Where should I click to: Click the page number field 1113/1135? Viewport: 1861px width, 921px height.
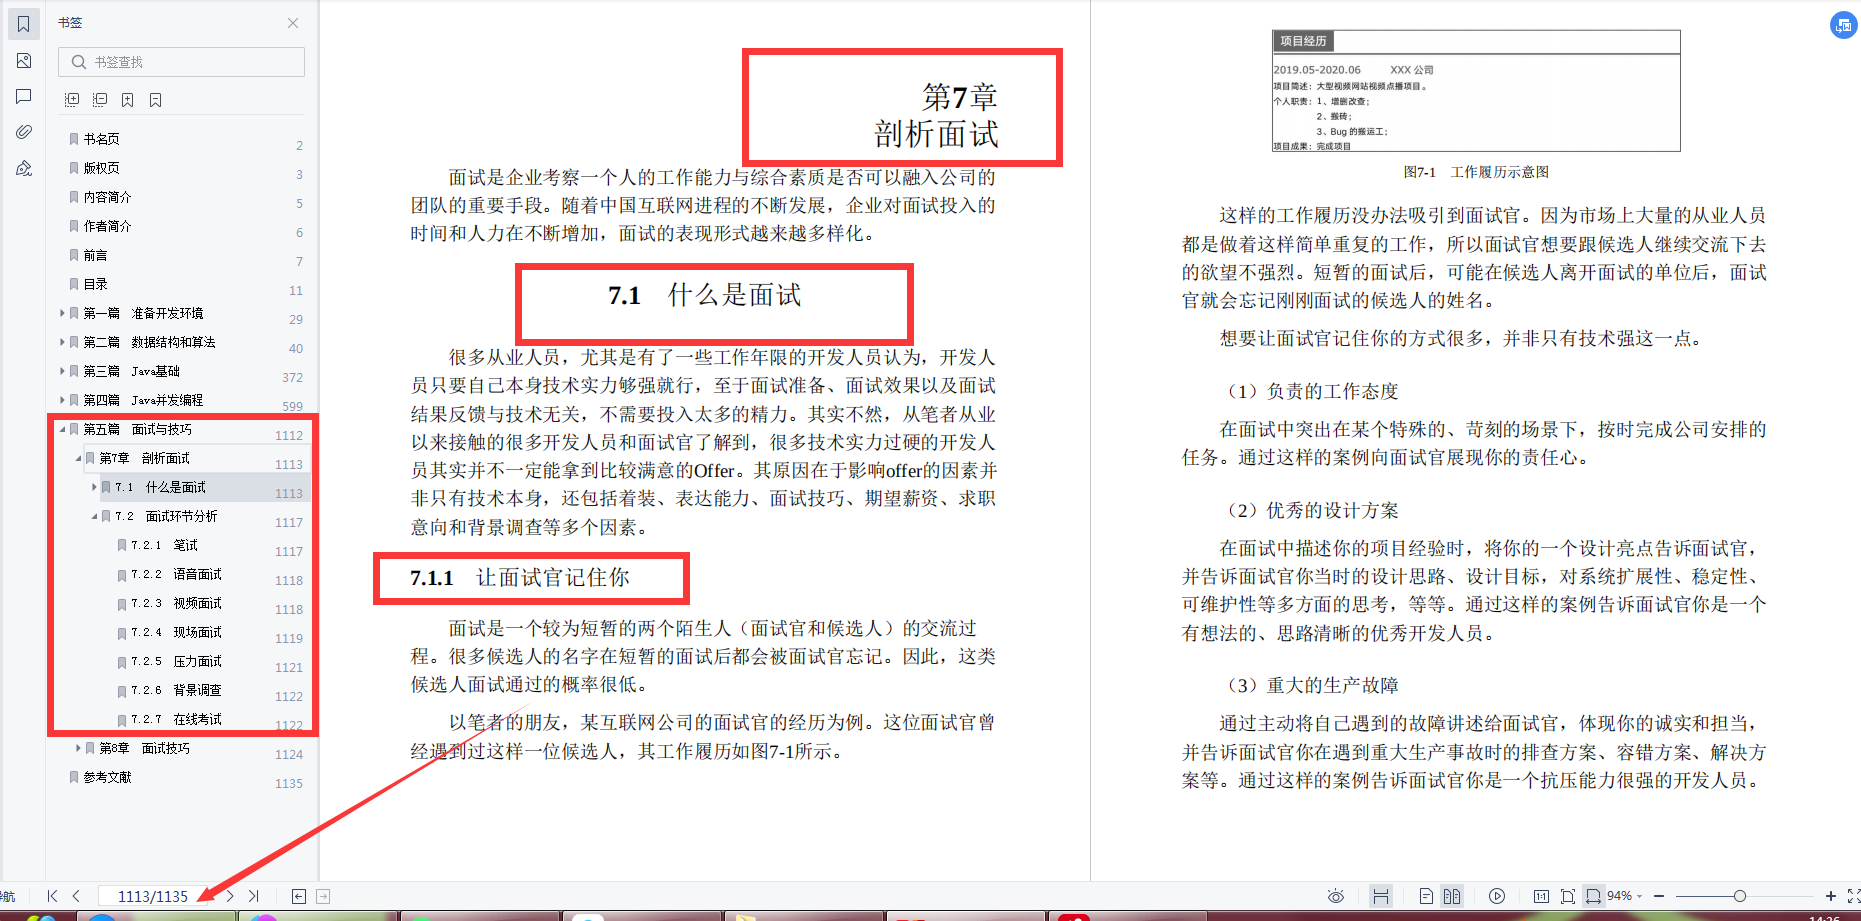[152, 896]
